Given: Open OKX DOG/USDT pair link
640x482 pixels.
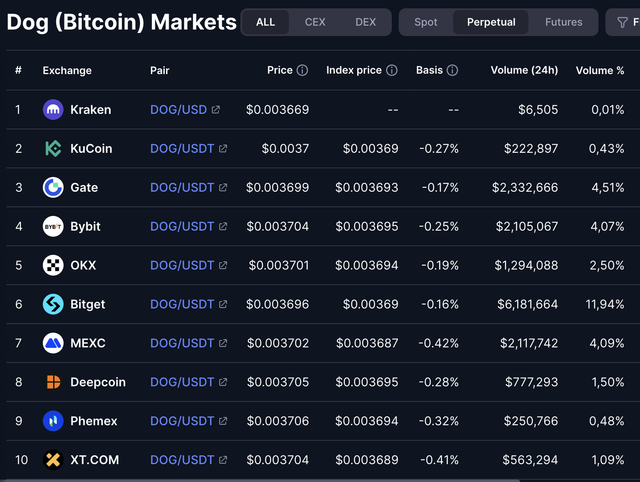Looking at the screenshot, I should tap(182, 265).
